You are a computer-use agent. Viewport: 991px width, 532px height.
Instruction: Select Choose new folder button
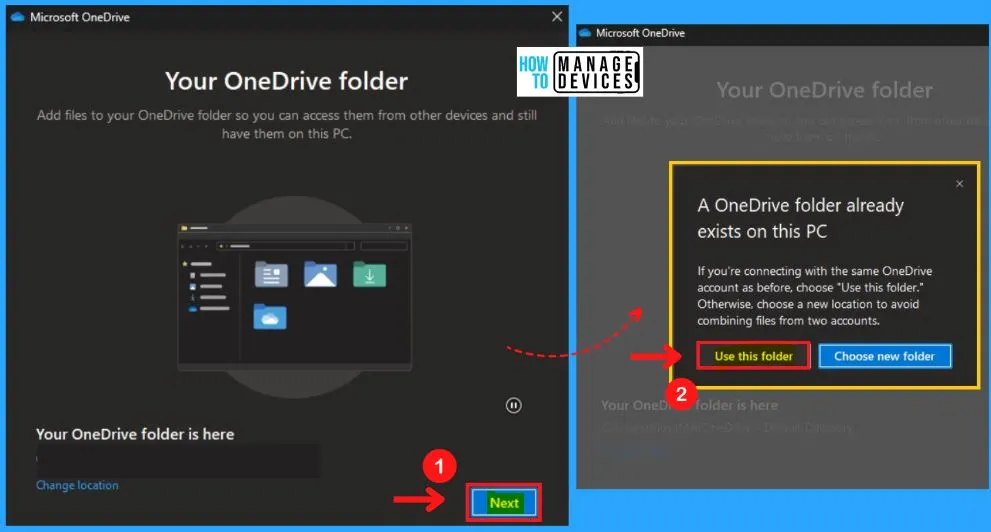point(884,356)
